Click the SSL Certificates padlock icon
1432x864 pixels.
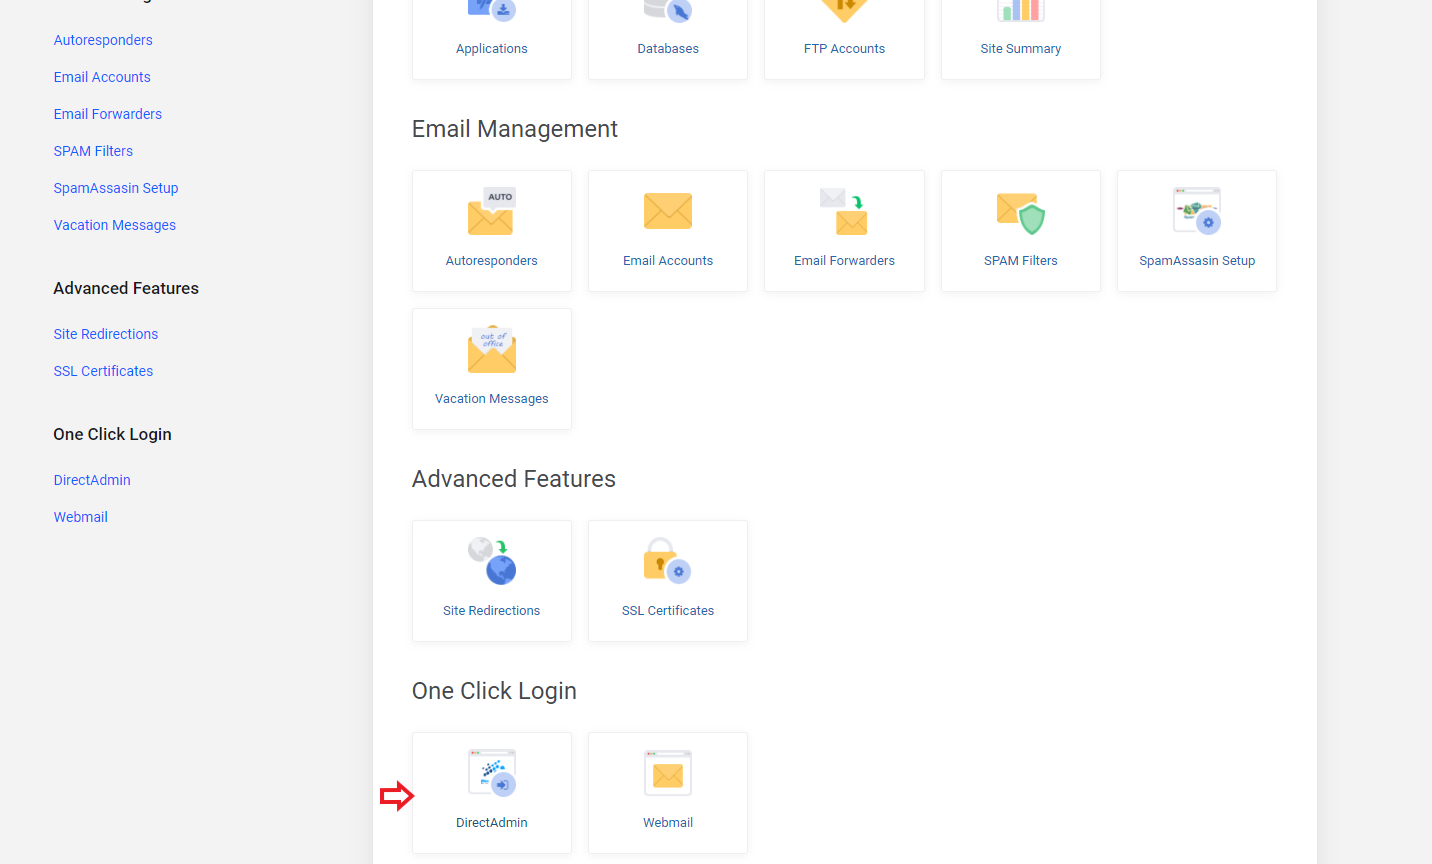point(668,562)
